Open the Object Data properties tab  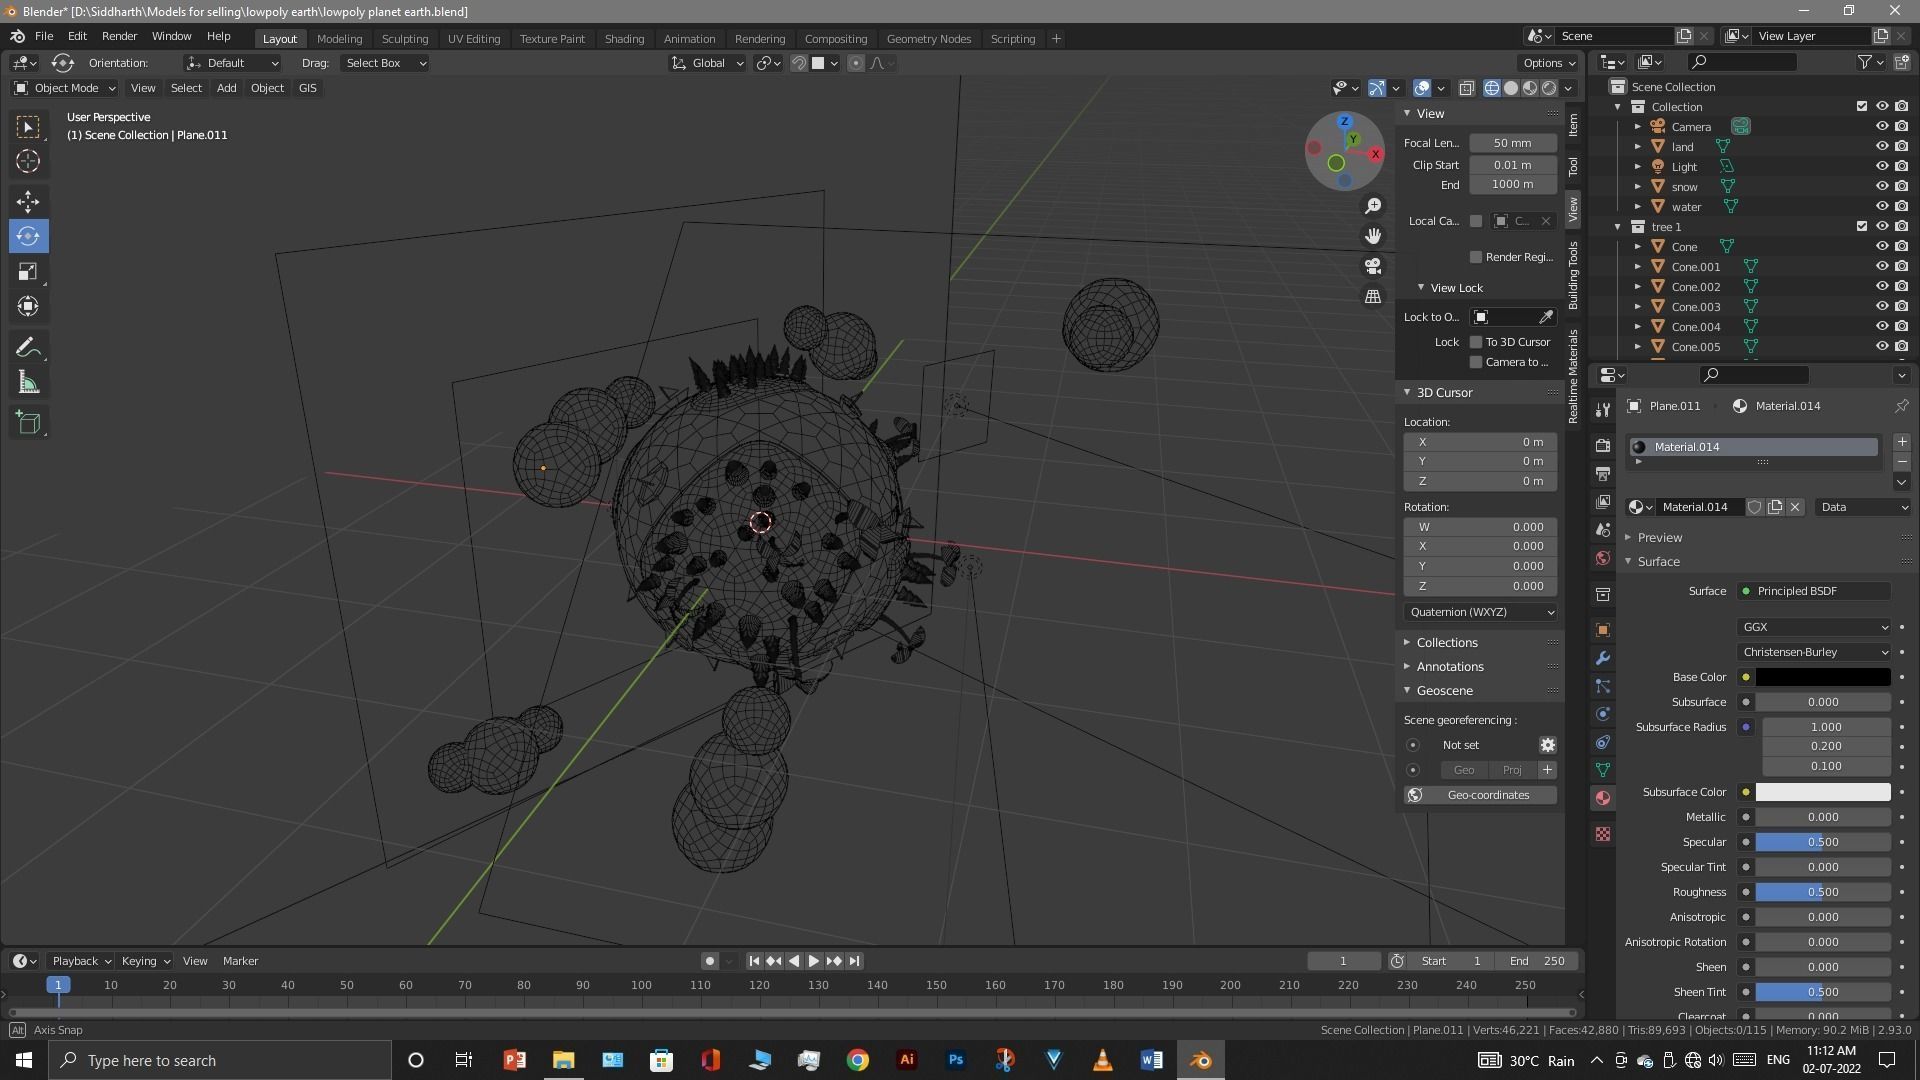coord(1603,770)
